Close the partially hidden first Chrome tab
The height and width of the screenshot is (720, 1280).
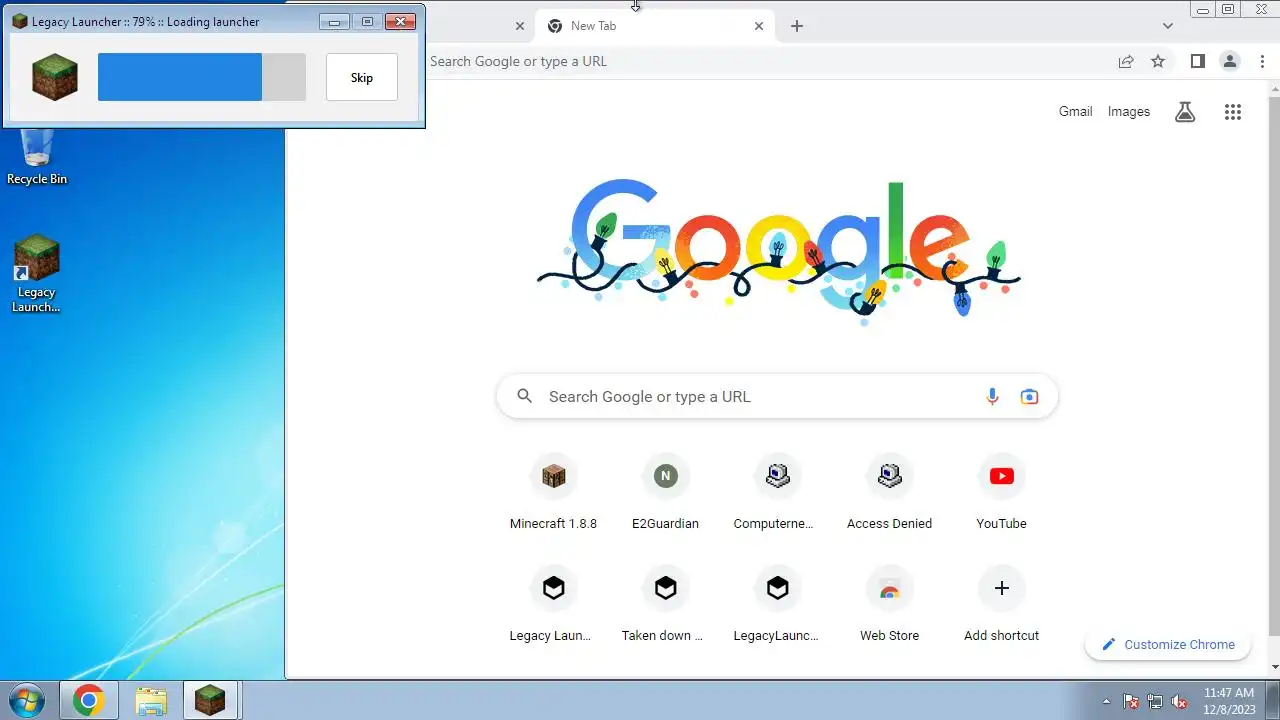click(x=519, y=26)
